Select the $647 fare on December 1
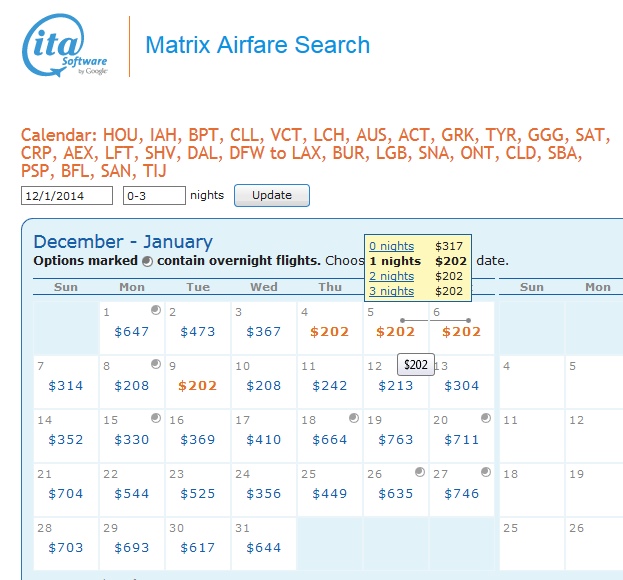The width and height of the screenshot is (623, 580). tap(131, 332)
